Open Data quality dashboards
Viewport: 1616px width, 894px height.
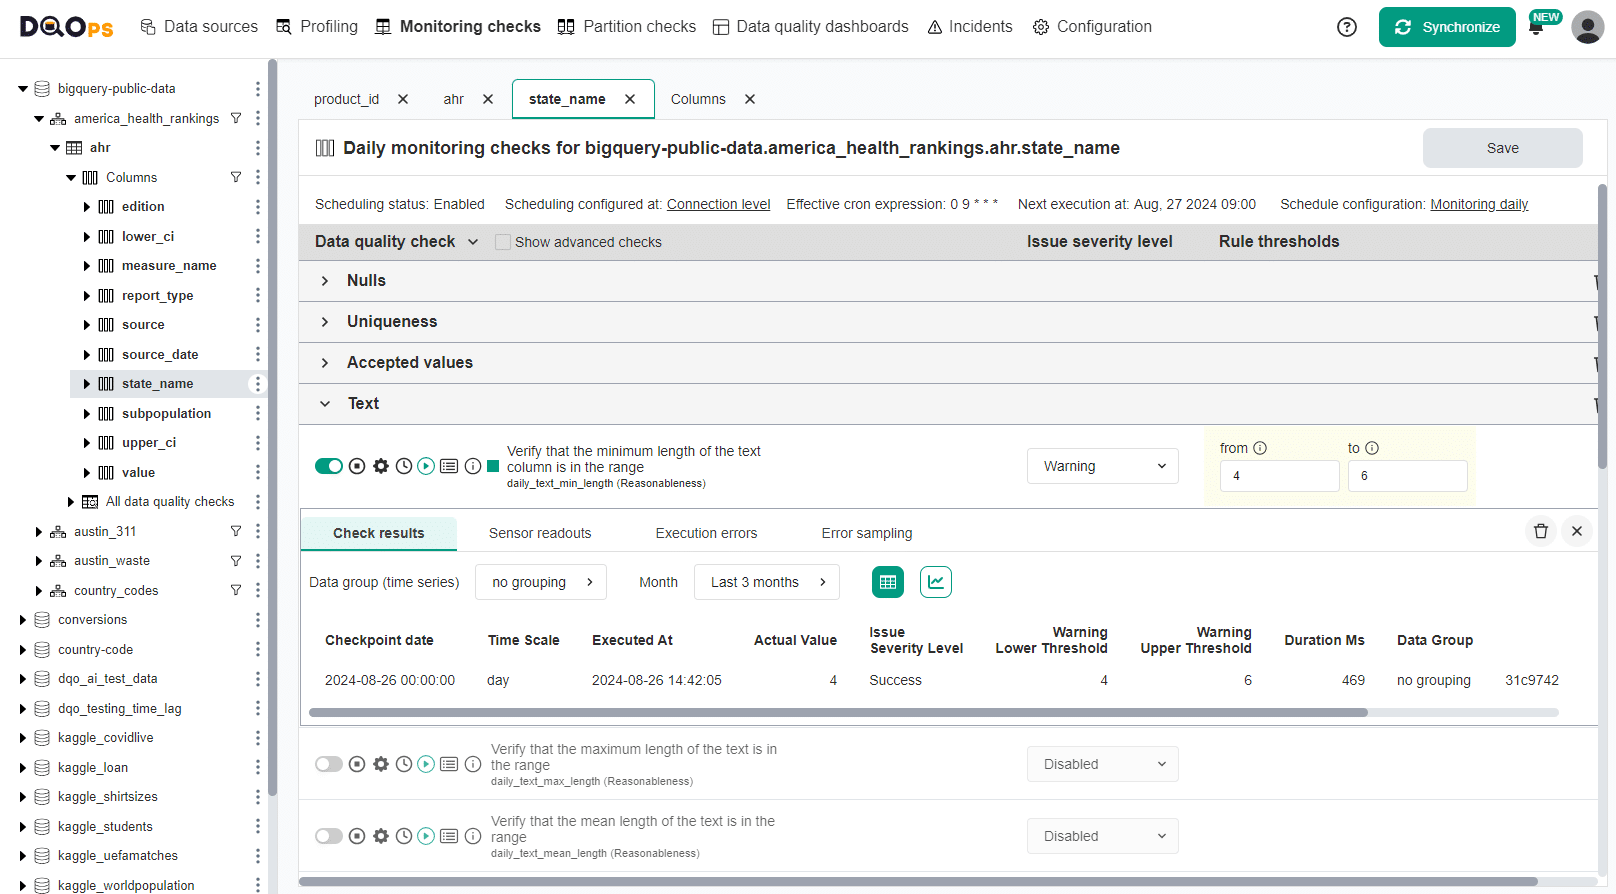(x=811, y=27)
